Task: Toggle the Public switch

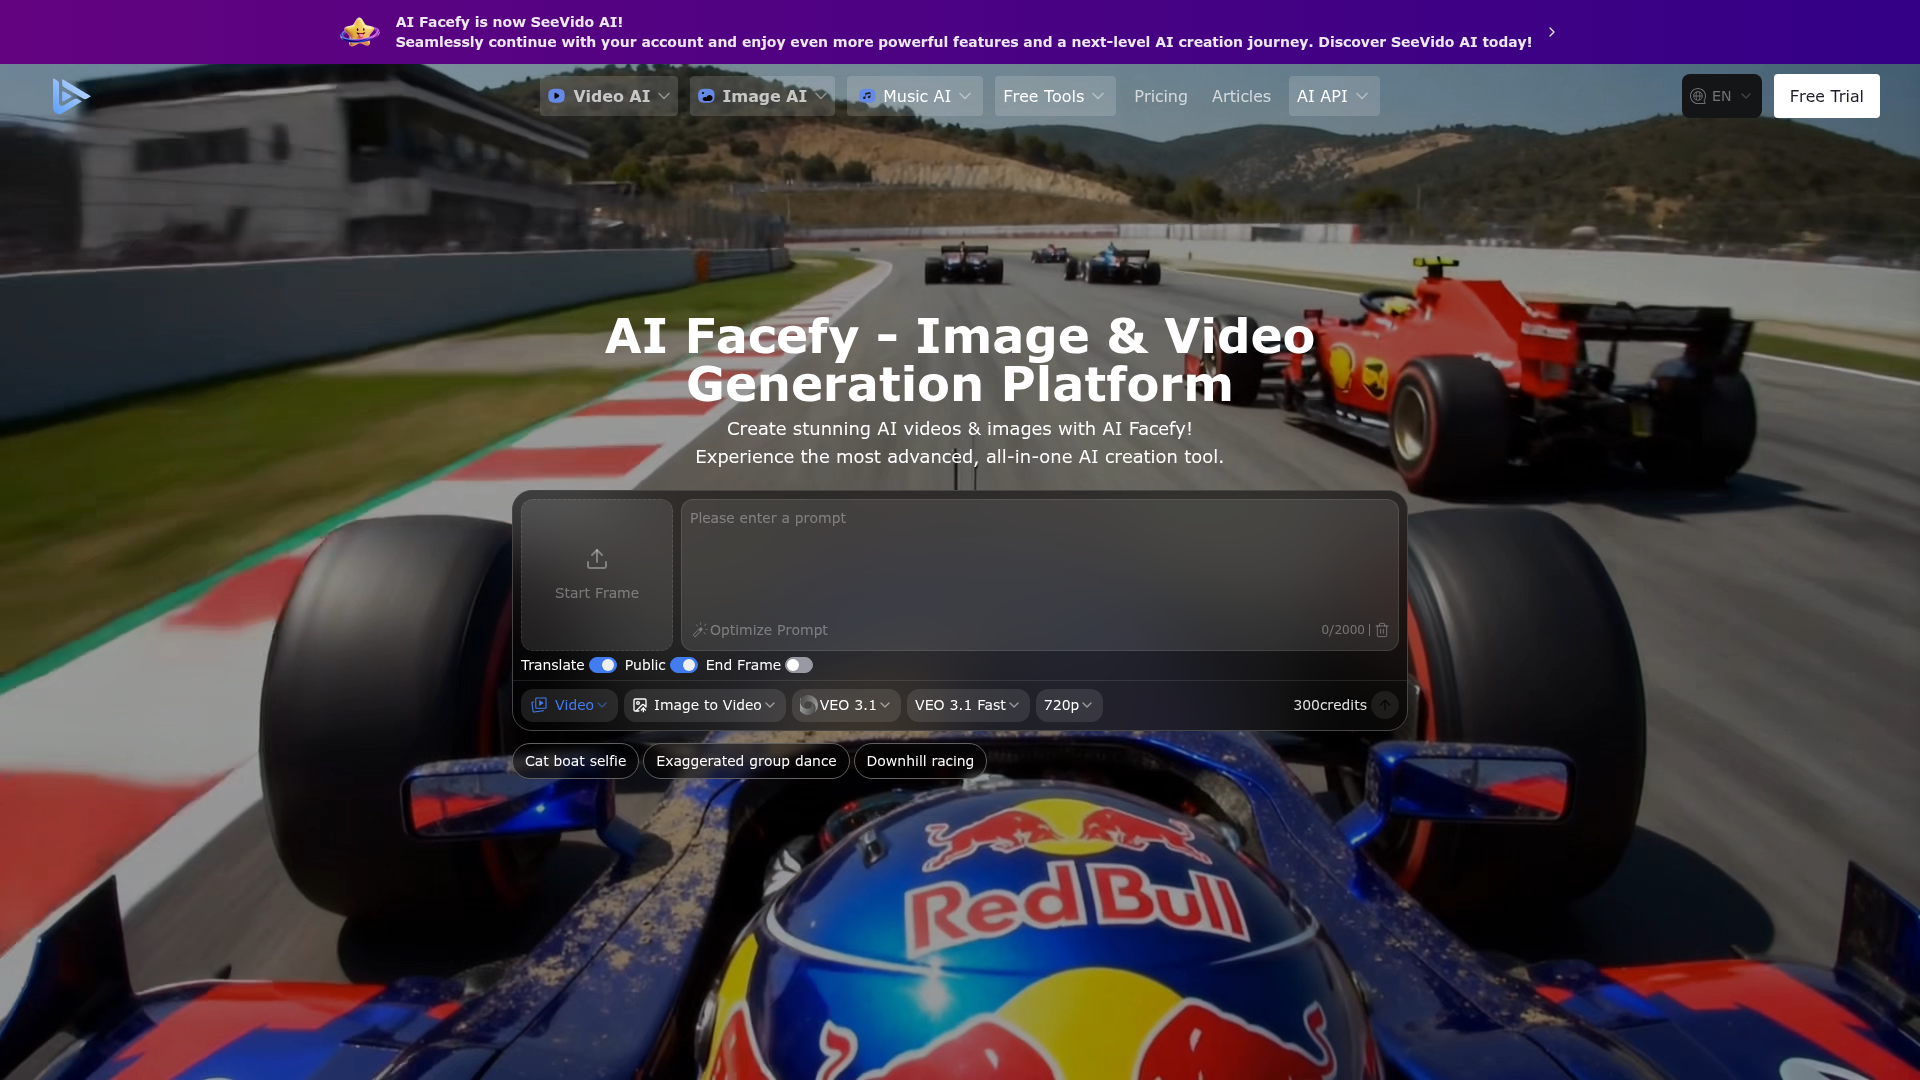Action: [684, 665]
